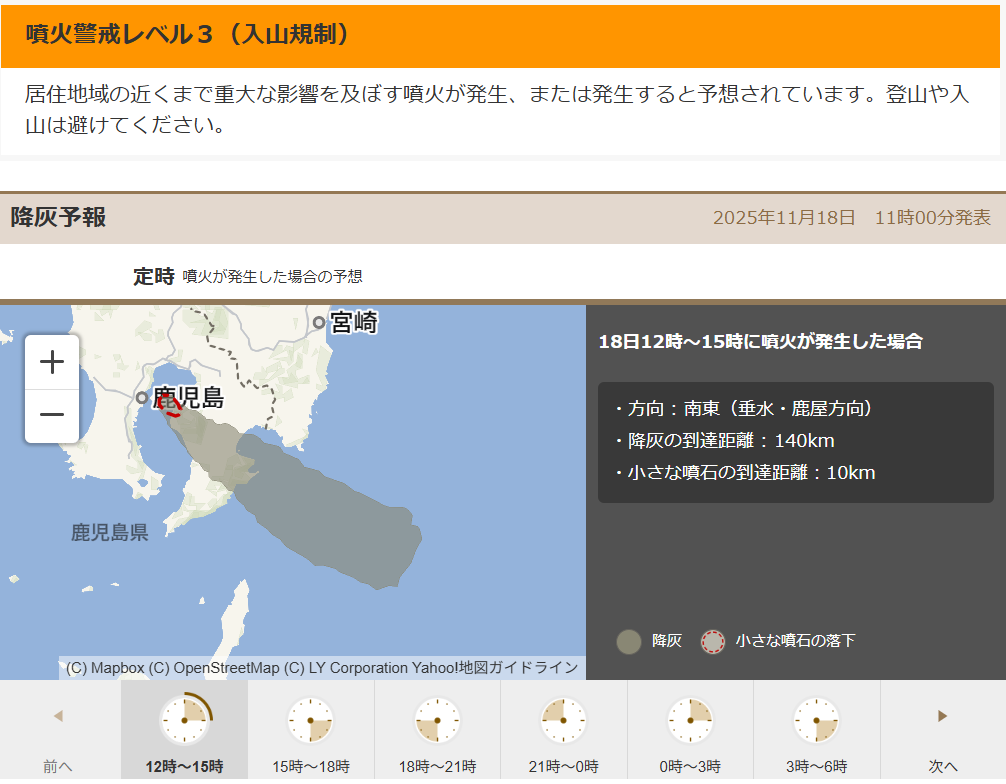The width and height of the screenshot is (1006, 784).
Task: Click the 宮崎 city marker on map
Action: [319, 322]
